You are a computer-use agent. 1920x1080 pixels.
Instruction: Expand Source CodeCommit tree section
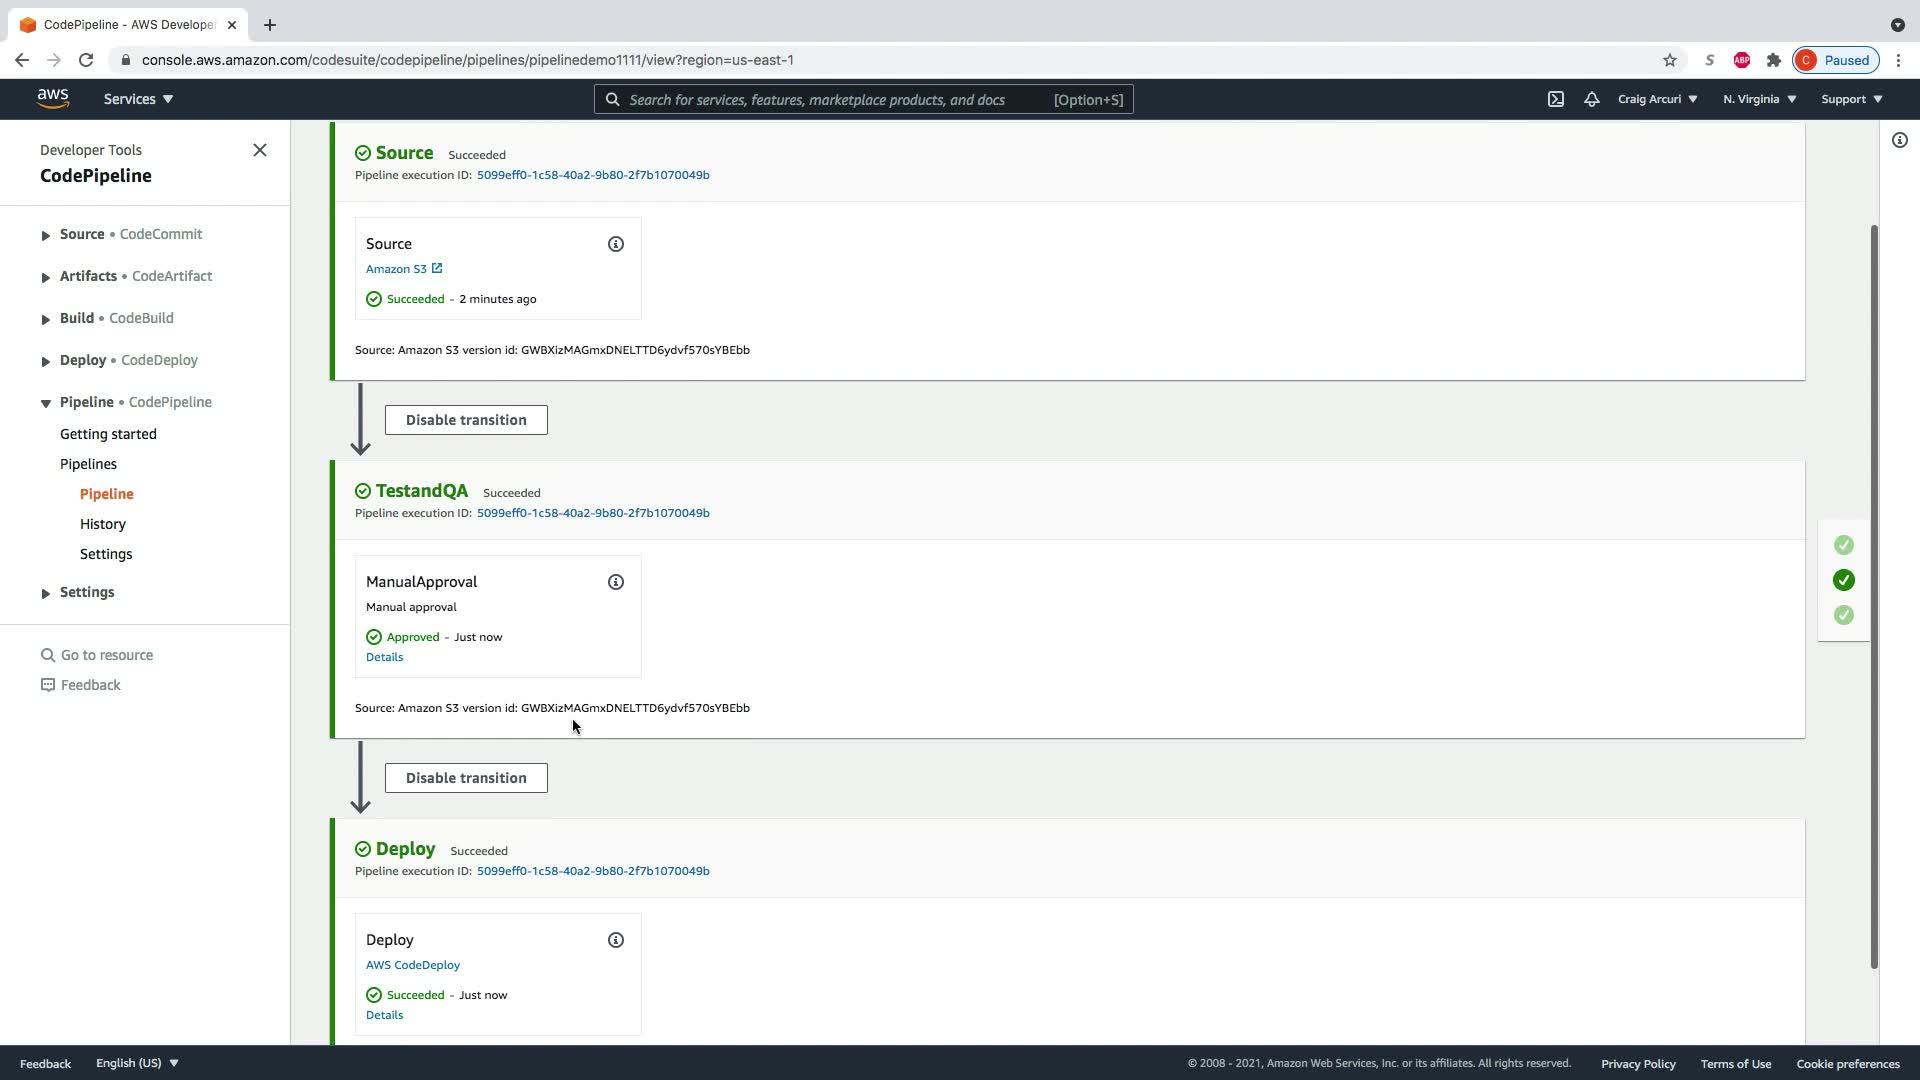click(46, 235)
